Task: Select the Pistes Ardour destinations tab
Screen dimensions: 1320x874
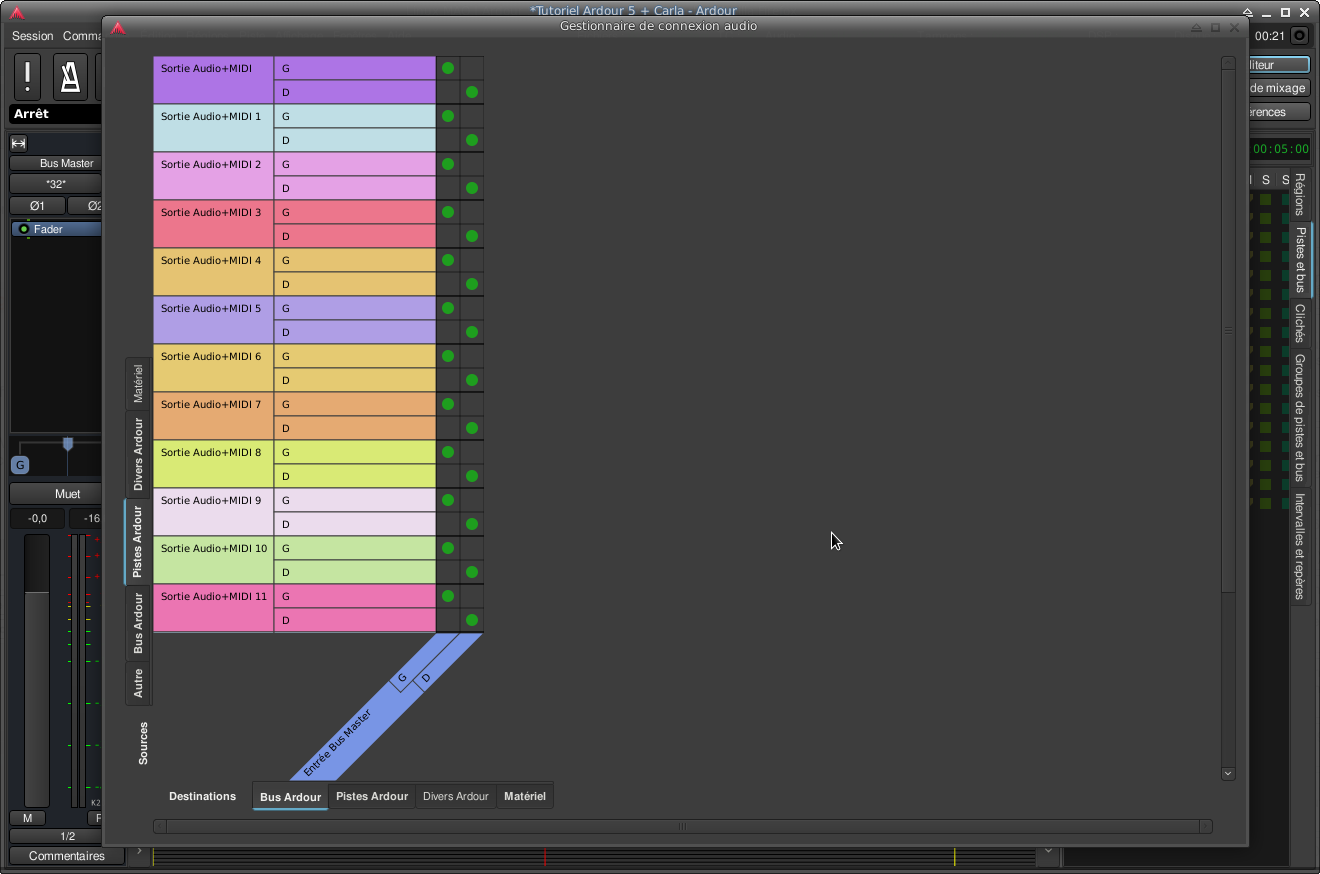Action: click(x=372, y=796)
